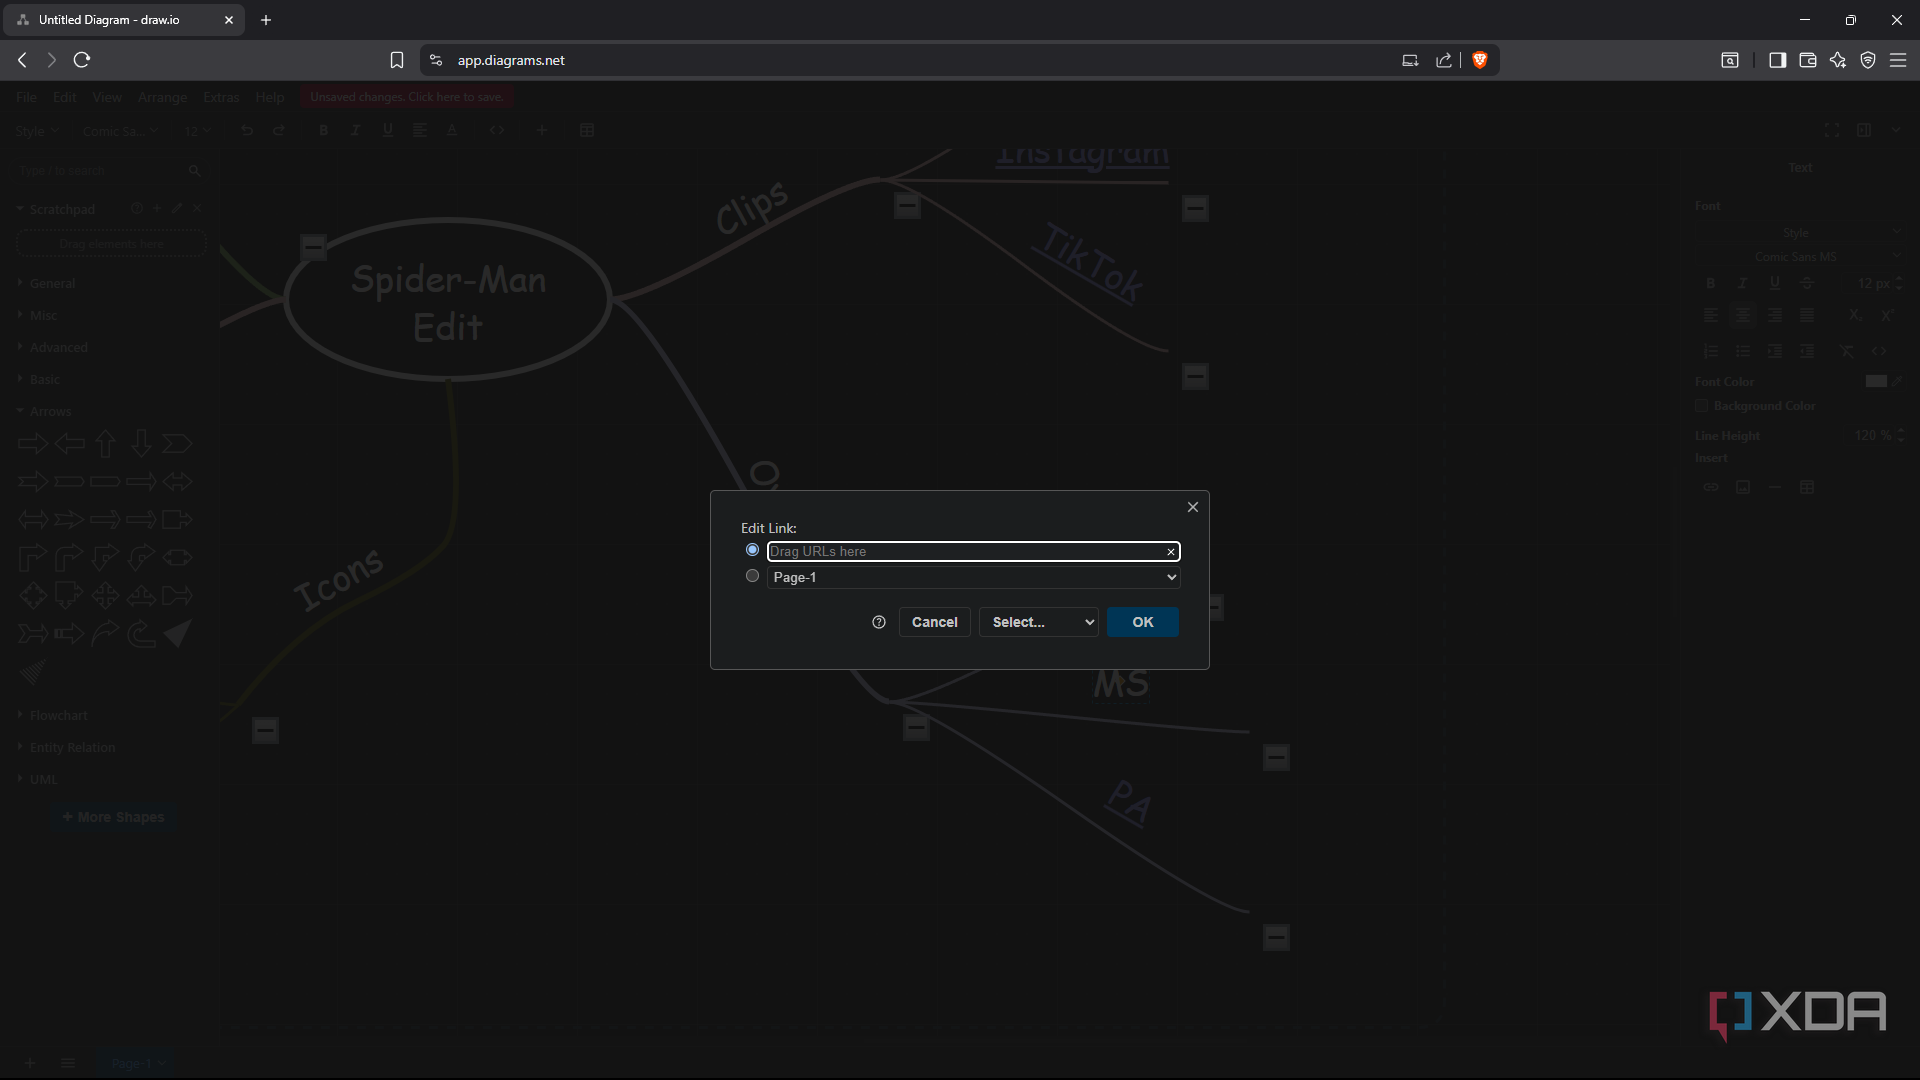Close the Untitled Diagram tab
Screen dimensions: 1920x1080
(x=228, y=20)
